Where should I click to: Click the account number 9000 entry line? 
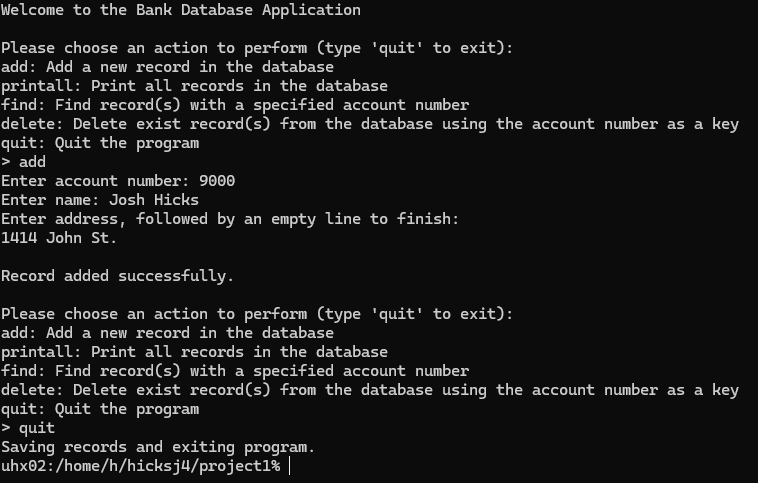118,181
